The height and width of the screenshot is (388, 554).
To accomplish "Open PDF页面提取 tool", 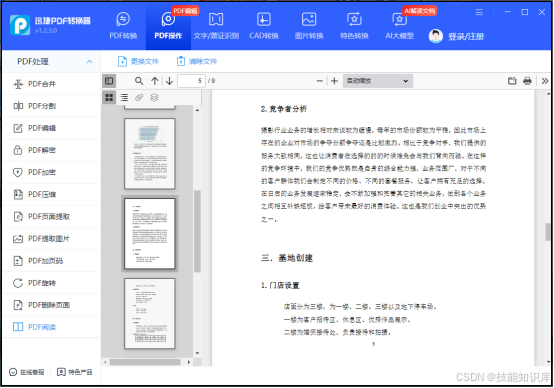I will click(x=51, y=217).
